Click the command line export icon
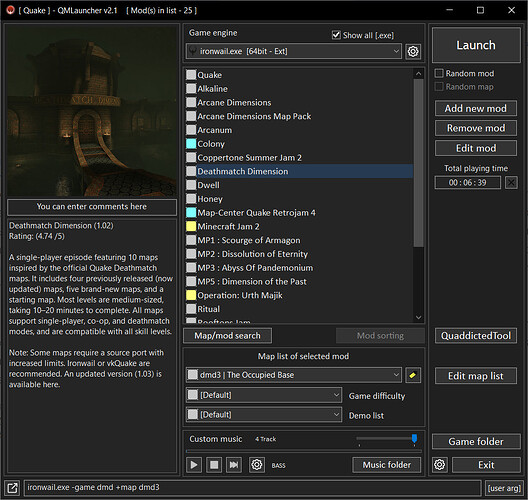 click(x=12, y=488)
